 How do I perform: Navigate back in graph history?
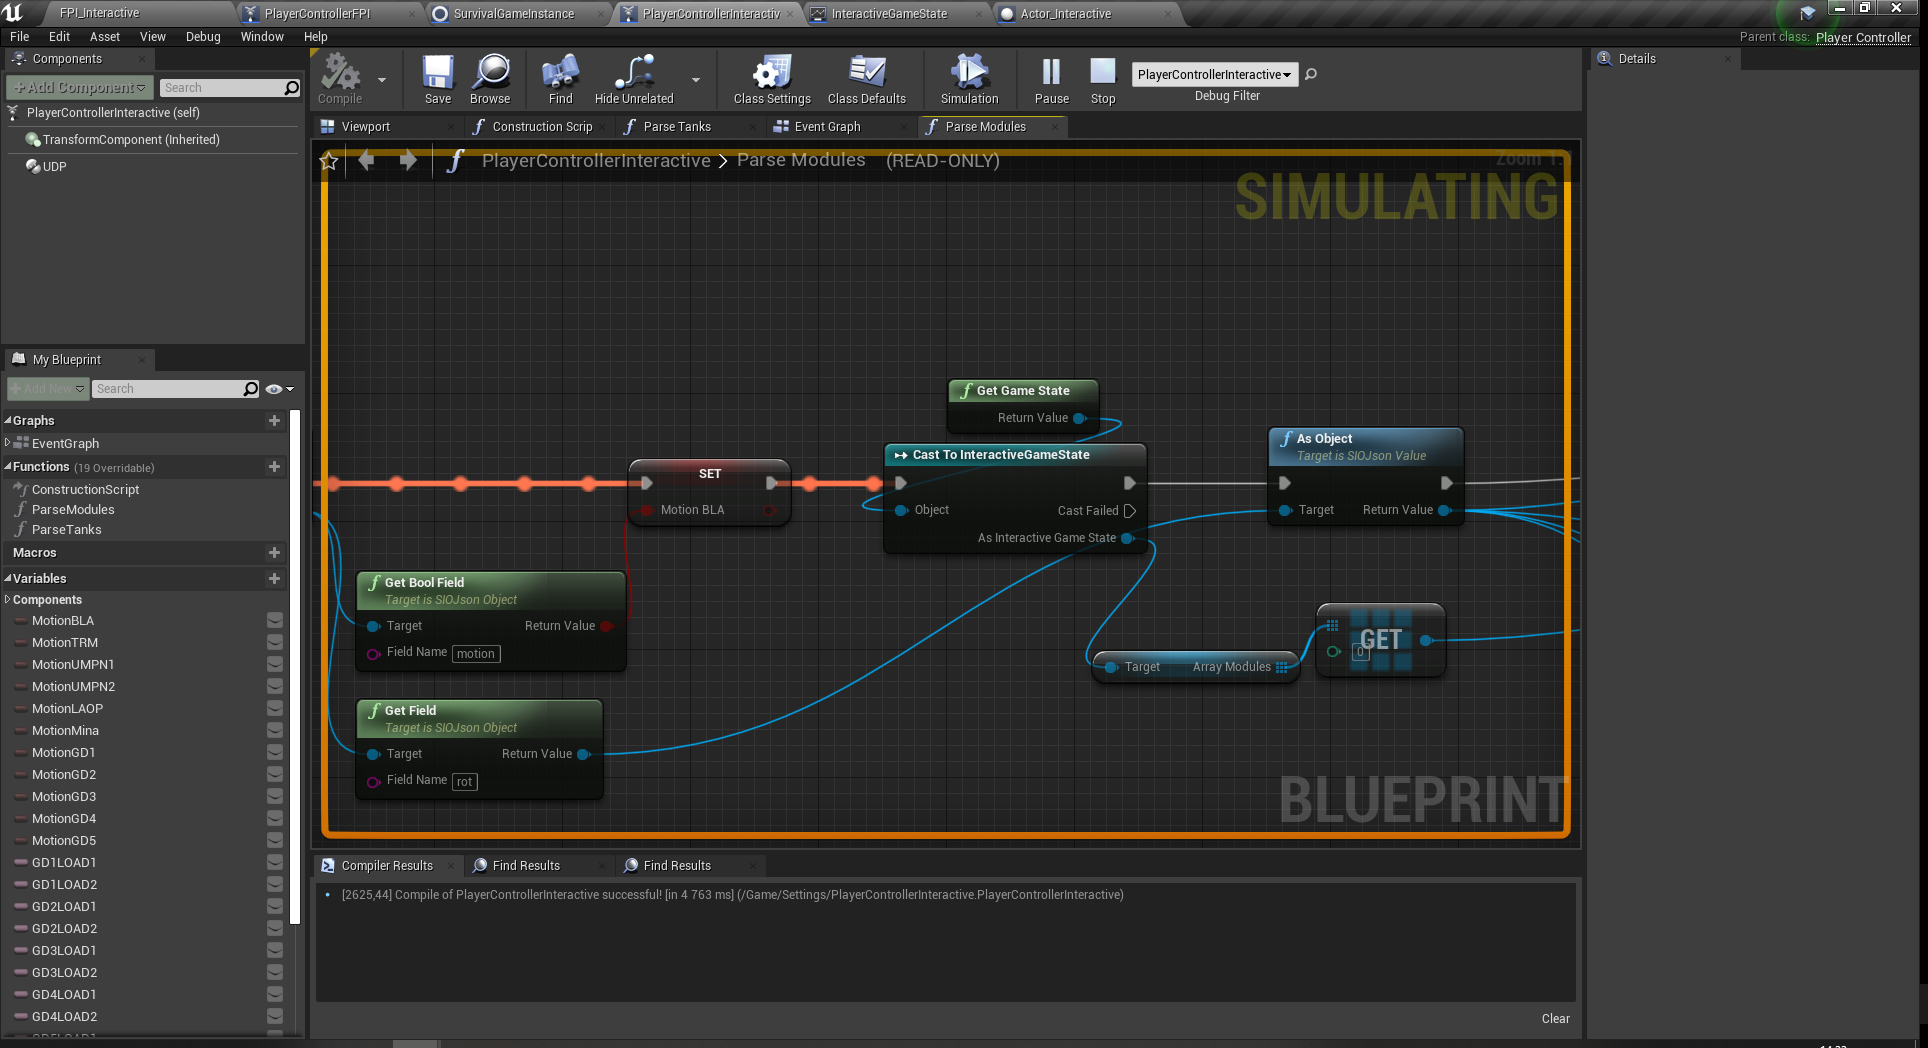tap(367, 160)
